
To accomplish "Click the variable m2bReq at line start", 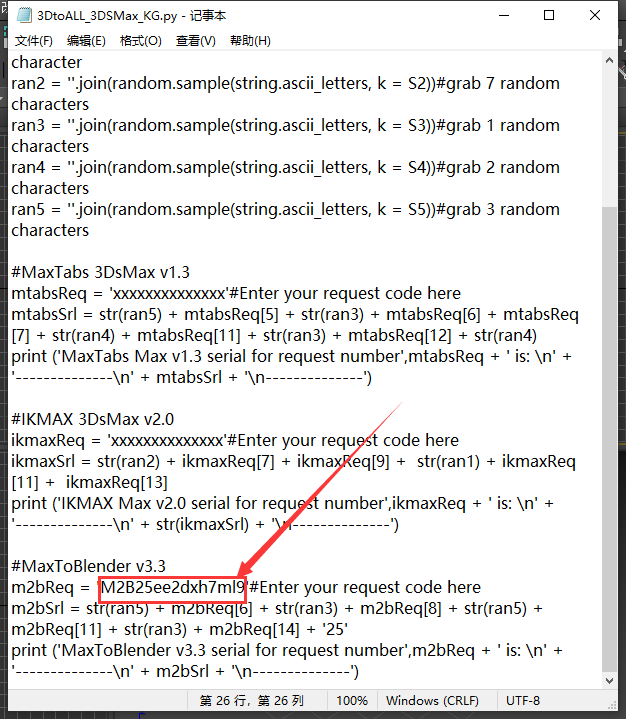I will click(42, 587).
